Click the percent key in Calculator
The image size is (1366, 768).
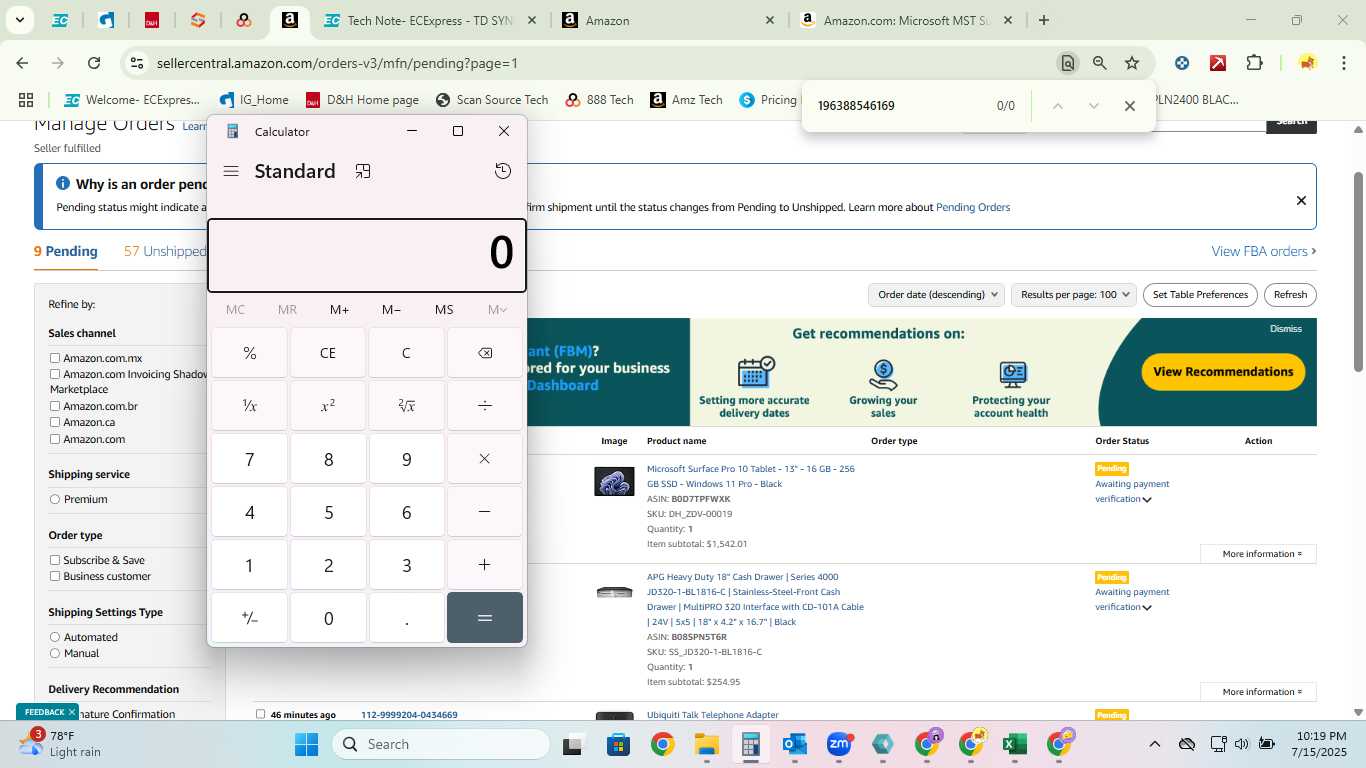[249, 353]
